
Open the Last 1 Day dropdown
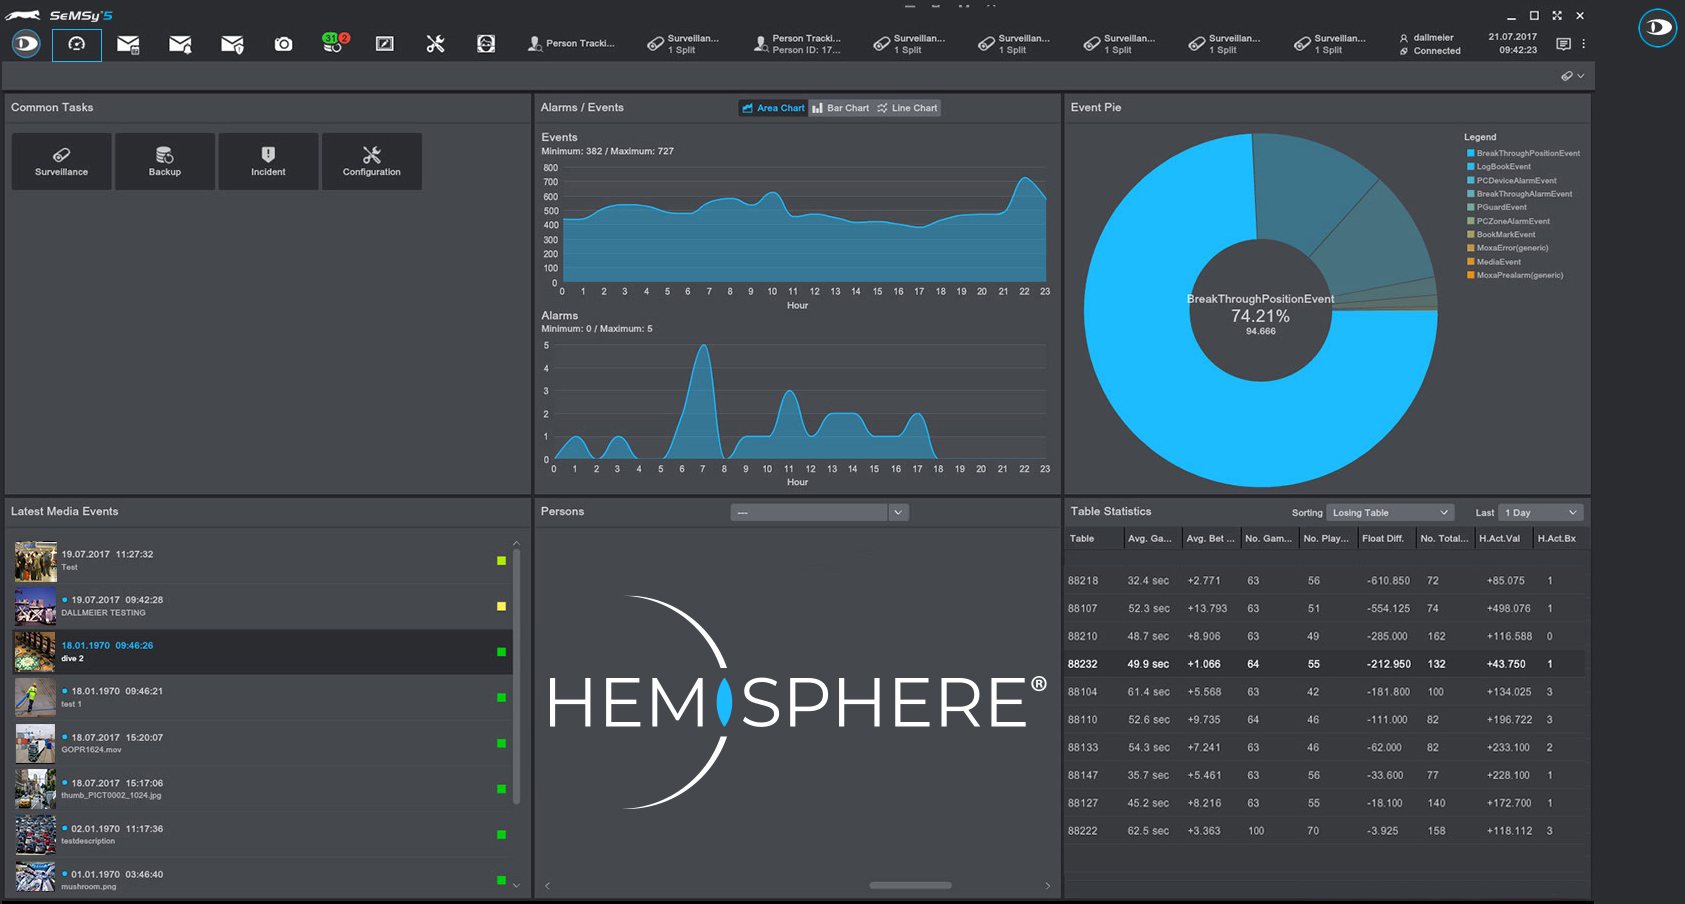click(x=1541, y=513)
